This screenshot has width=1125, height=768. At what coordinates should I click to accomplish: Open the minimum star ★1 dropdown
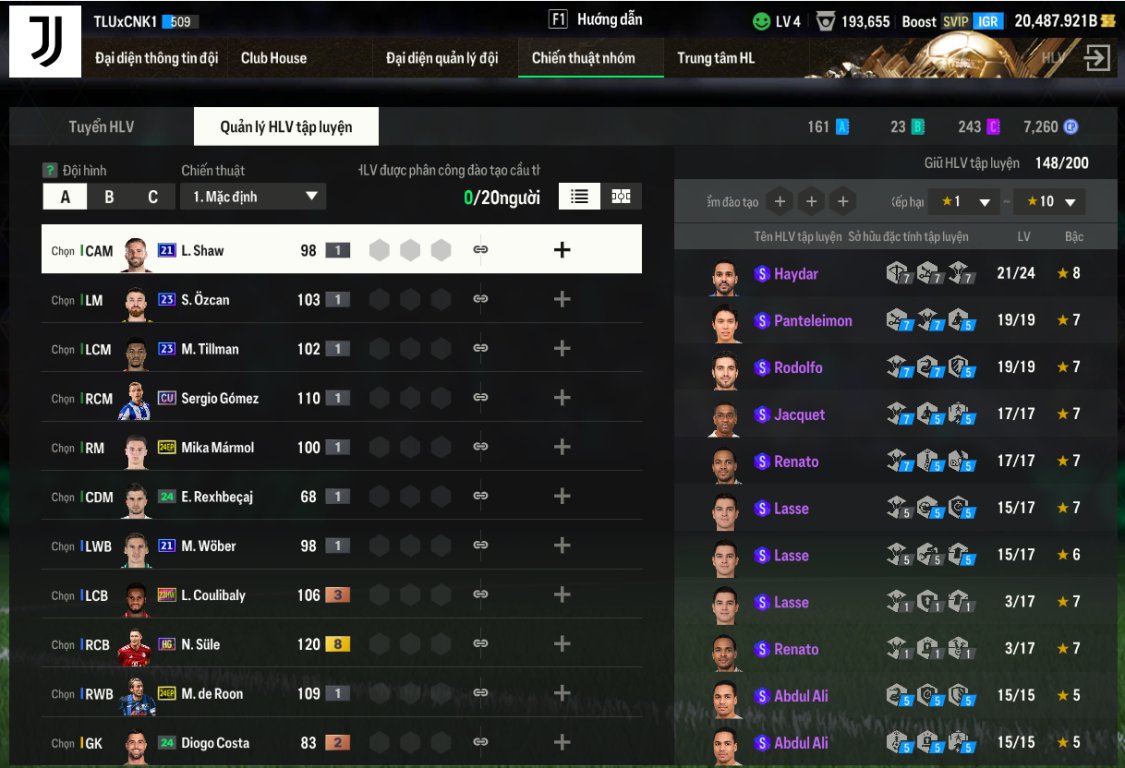point(964,202)
